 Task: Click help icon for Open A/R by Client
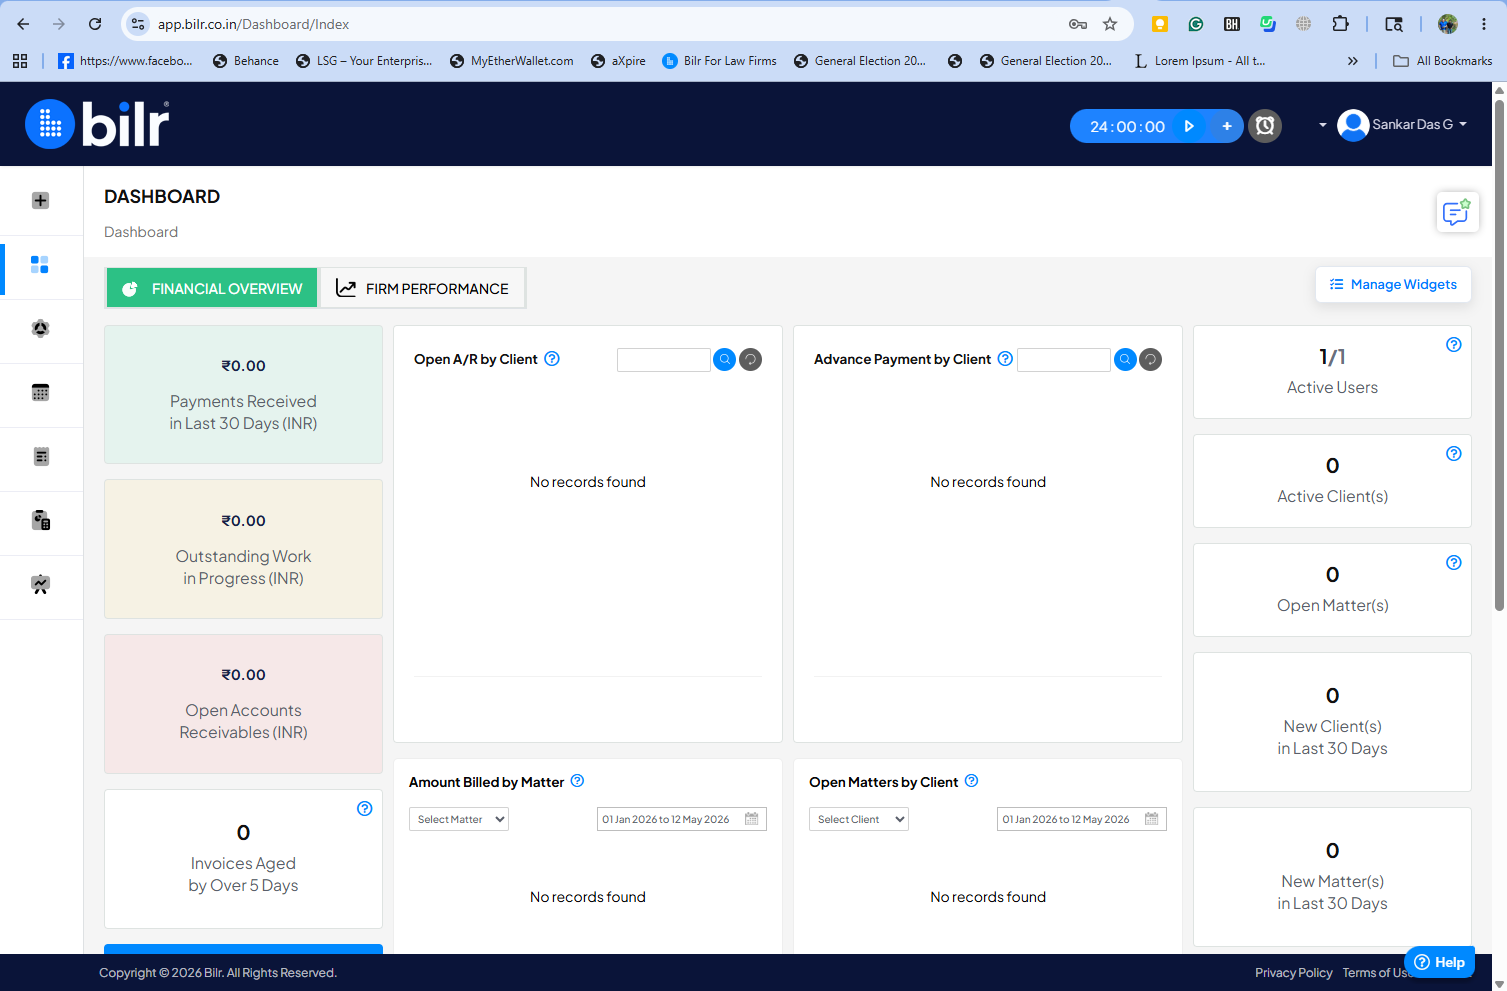[x=552, y=359]
